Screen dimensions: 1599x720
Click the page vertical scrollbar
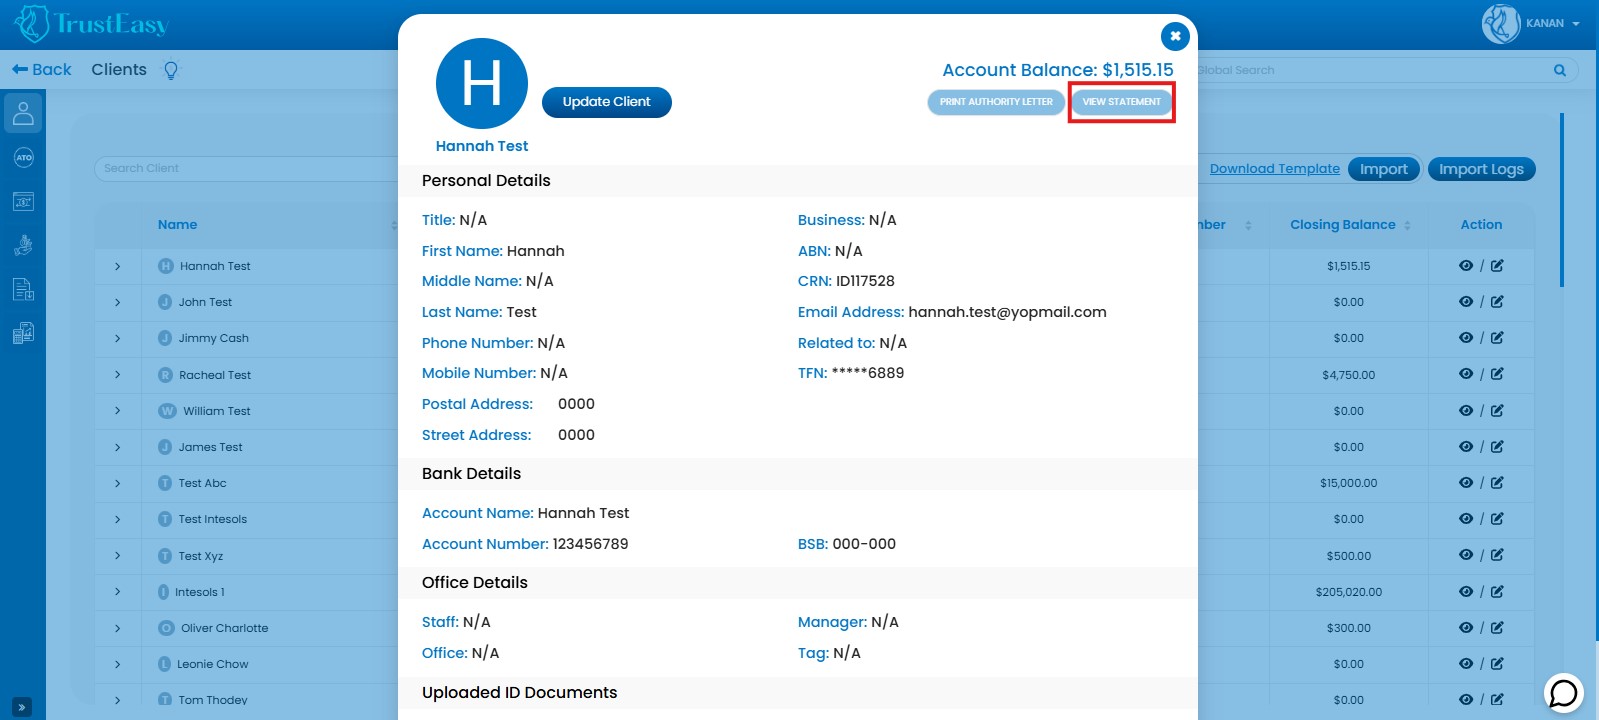click(x=1561, y=200)
